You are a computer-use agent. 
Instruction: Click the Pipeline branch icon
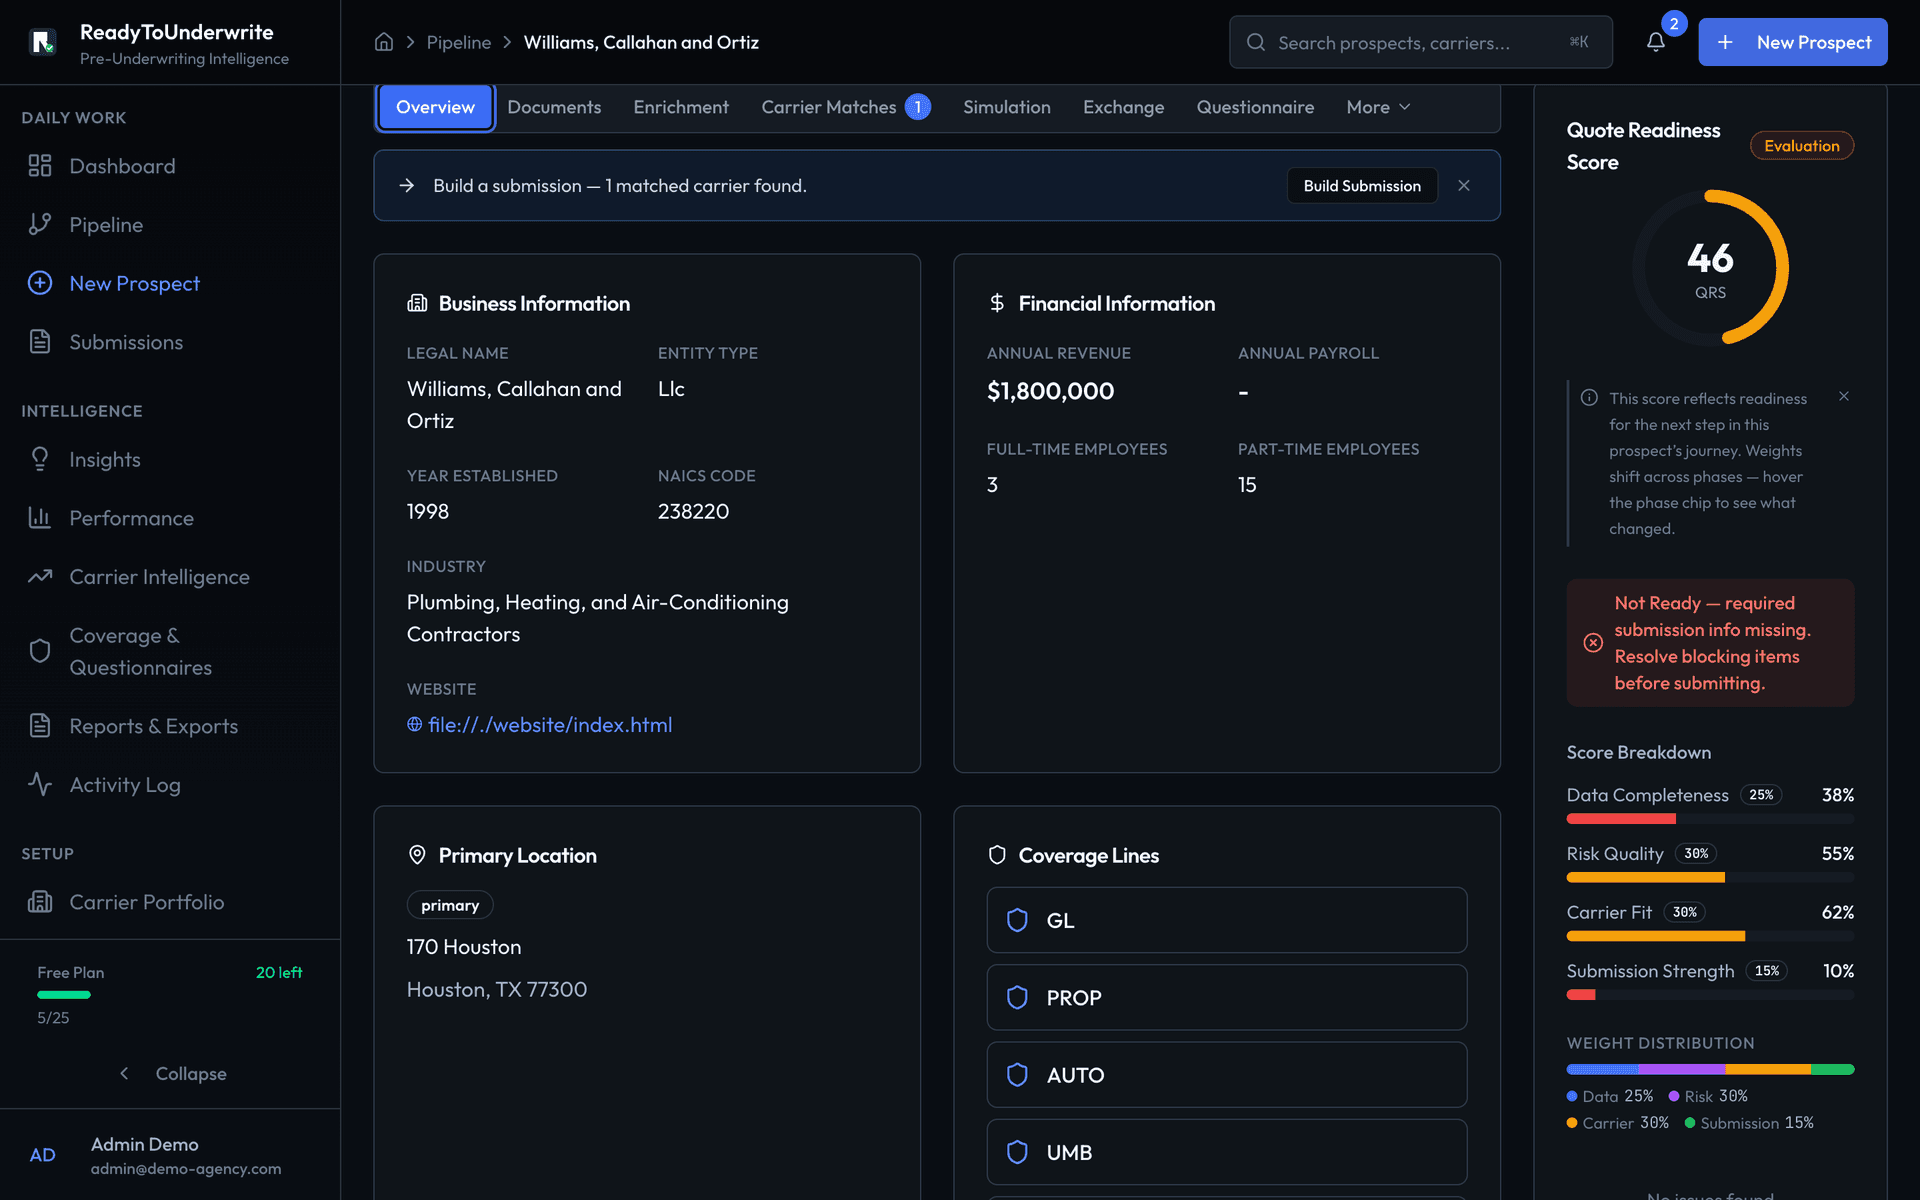[40, 225]
